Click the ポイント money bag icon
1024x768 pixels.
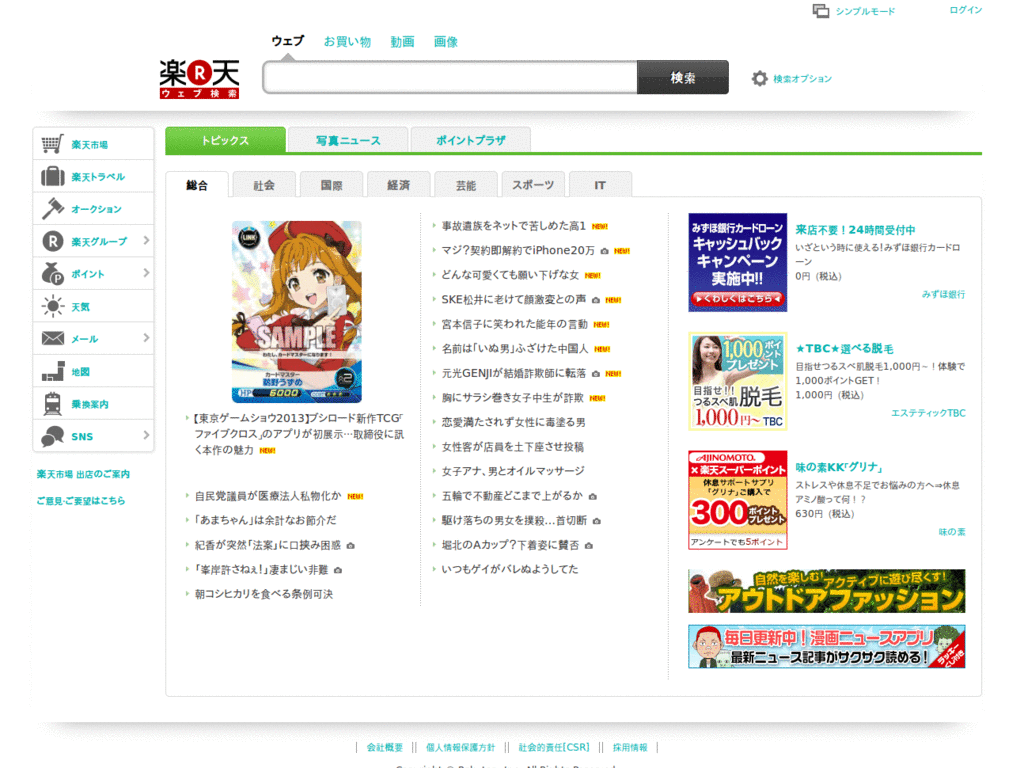click(x=52, y=274)
